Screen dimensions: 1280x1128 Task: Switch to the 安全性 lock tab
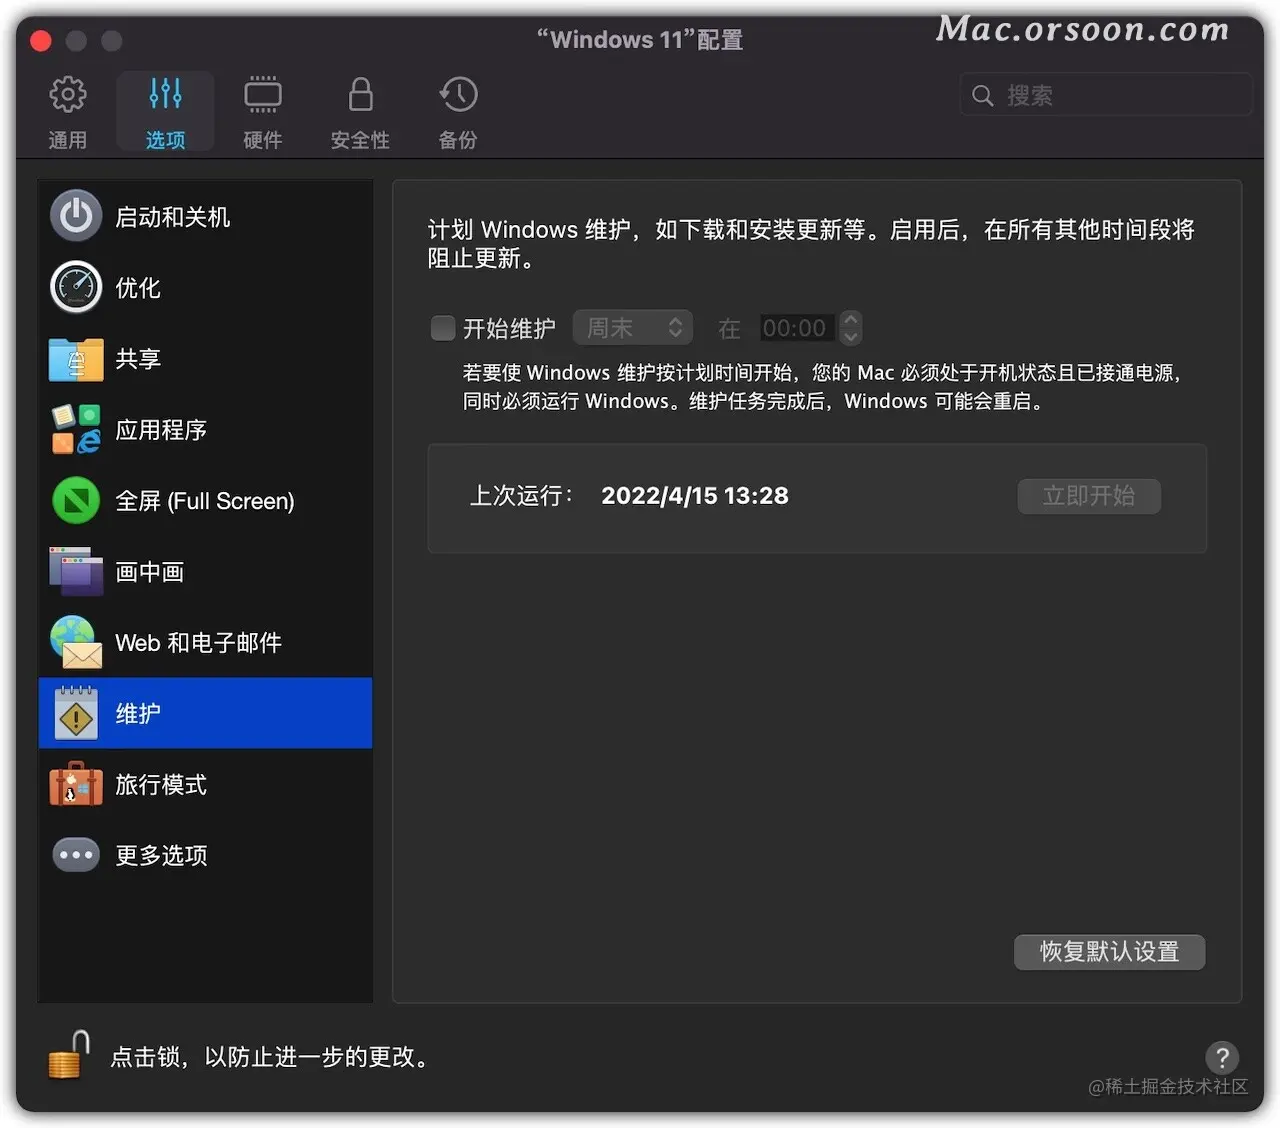pyautogui.click(x=360, y=112)
